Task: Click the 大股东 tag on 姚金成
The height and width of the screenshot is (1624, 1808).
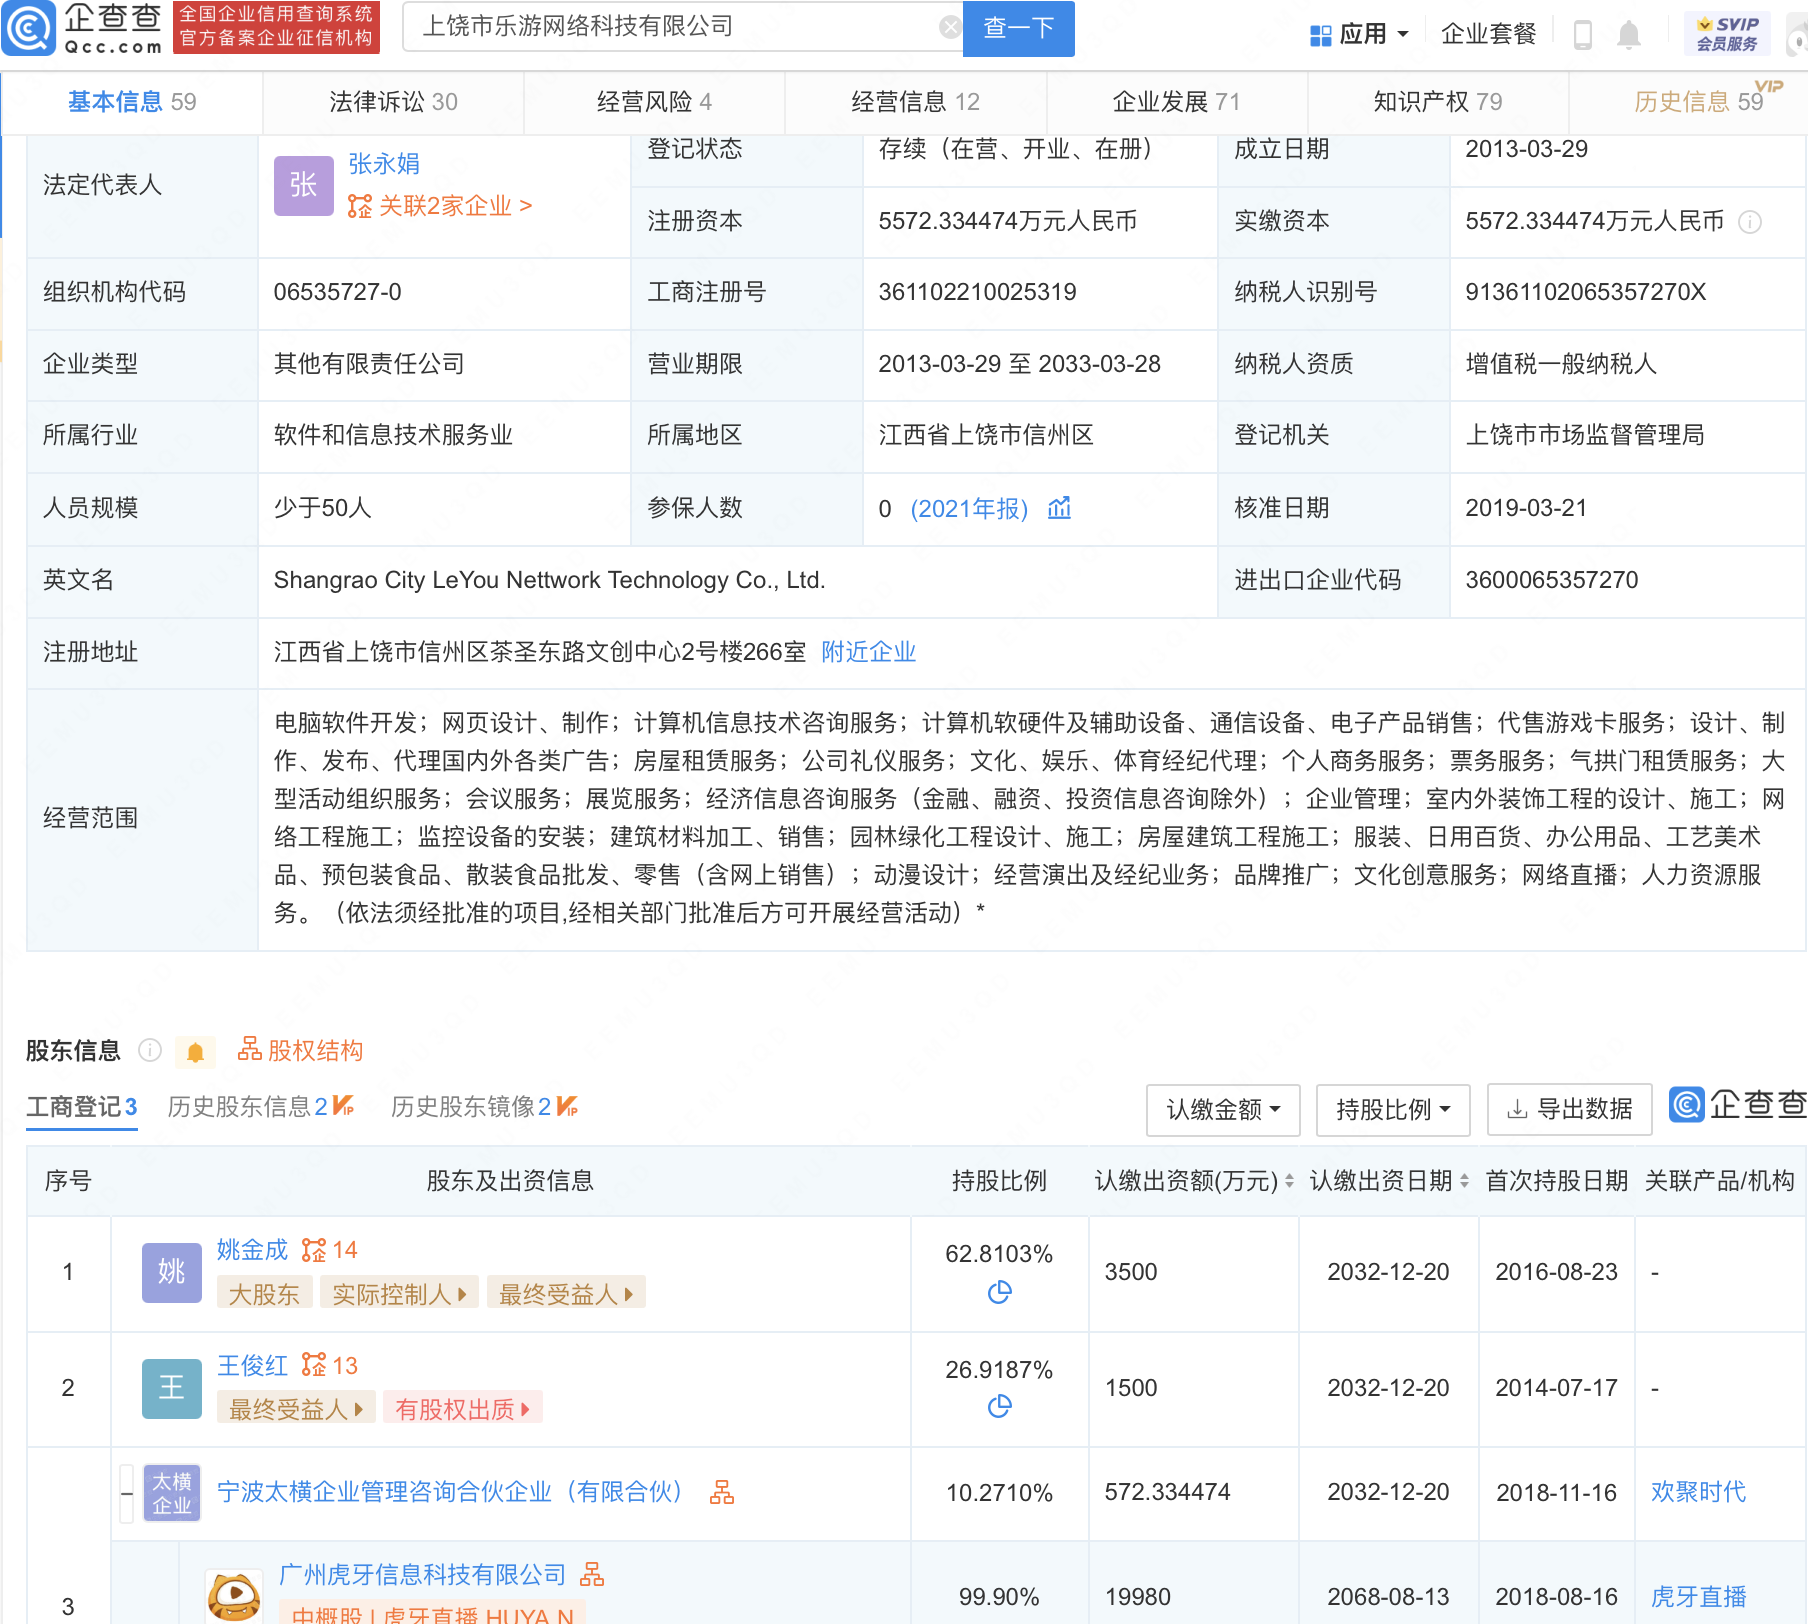Action: point(264,1294)
